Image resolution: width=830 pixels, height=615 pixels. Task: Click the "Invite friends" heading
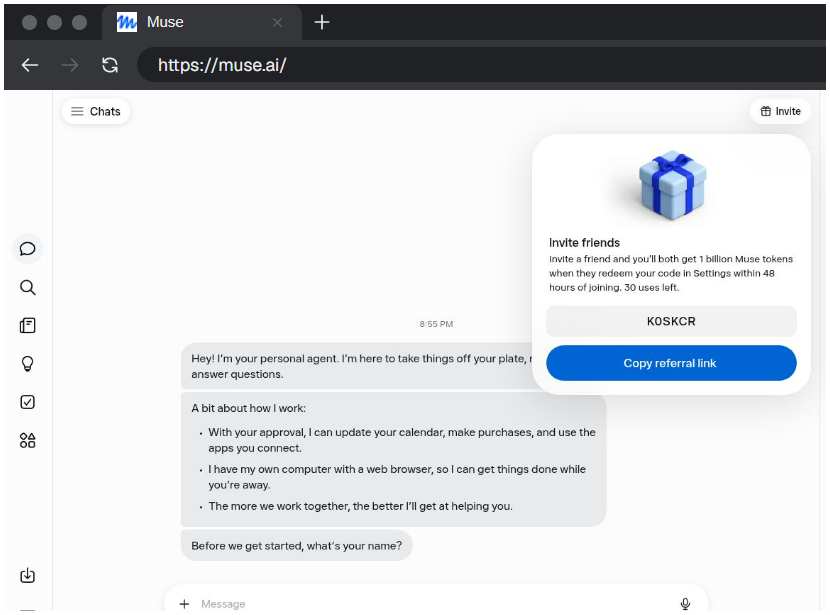tap(584, 243)
